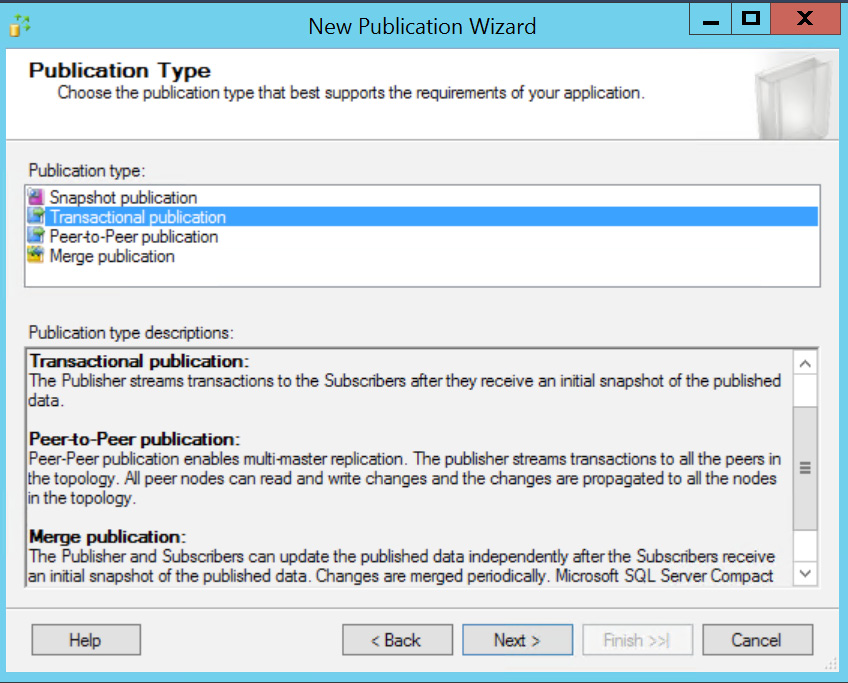848x683 pixels.
Task: Click the Peer-to-Peer publication description heading
Action: (134, 439)
